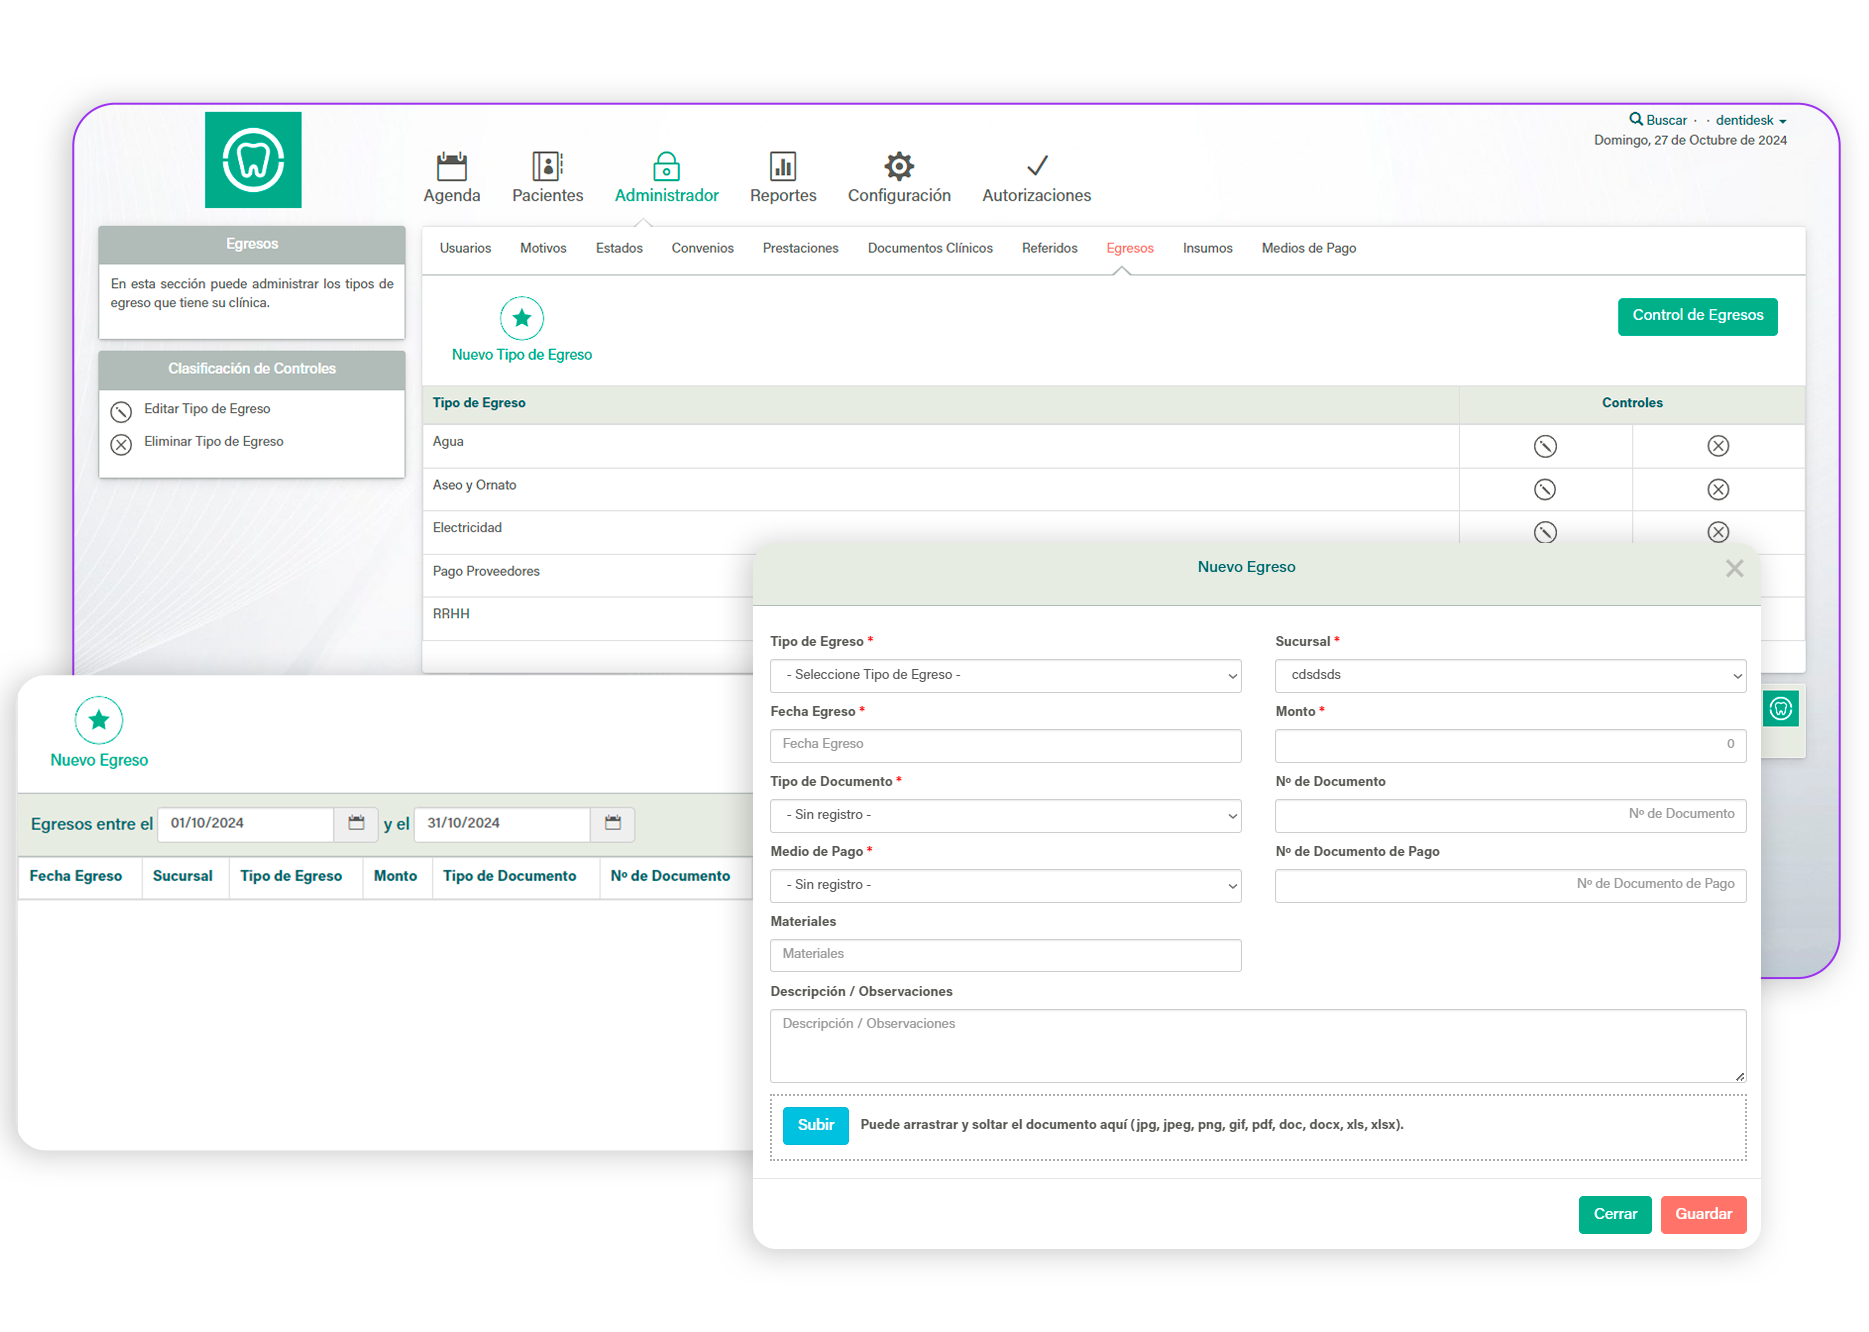1869x1332 pixels.
Task: Click edit icon for Agua row
Action: 1545,446
